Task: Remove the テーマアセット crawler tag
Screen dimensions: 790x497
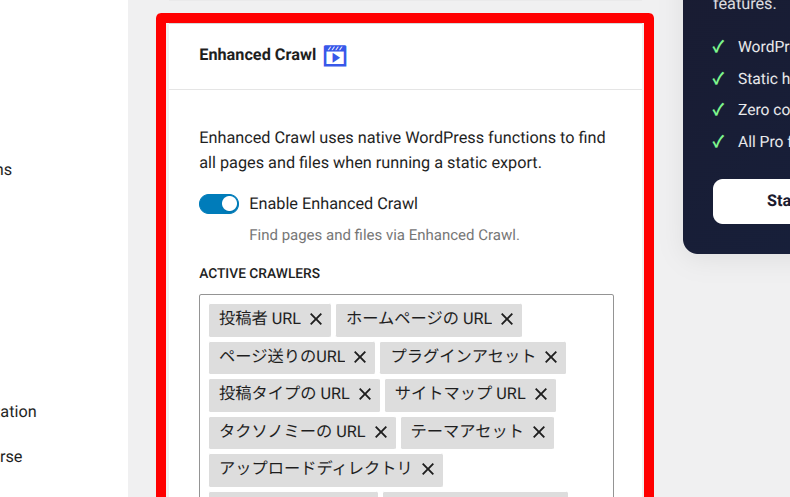Action: [539, 432]
